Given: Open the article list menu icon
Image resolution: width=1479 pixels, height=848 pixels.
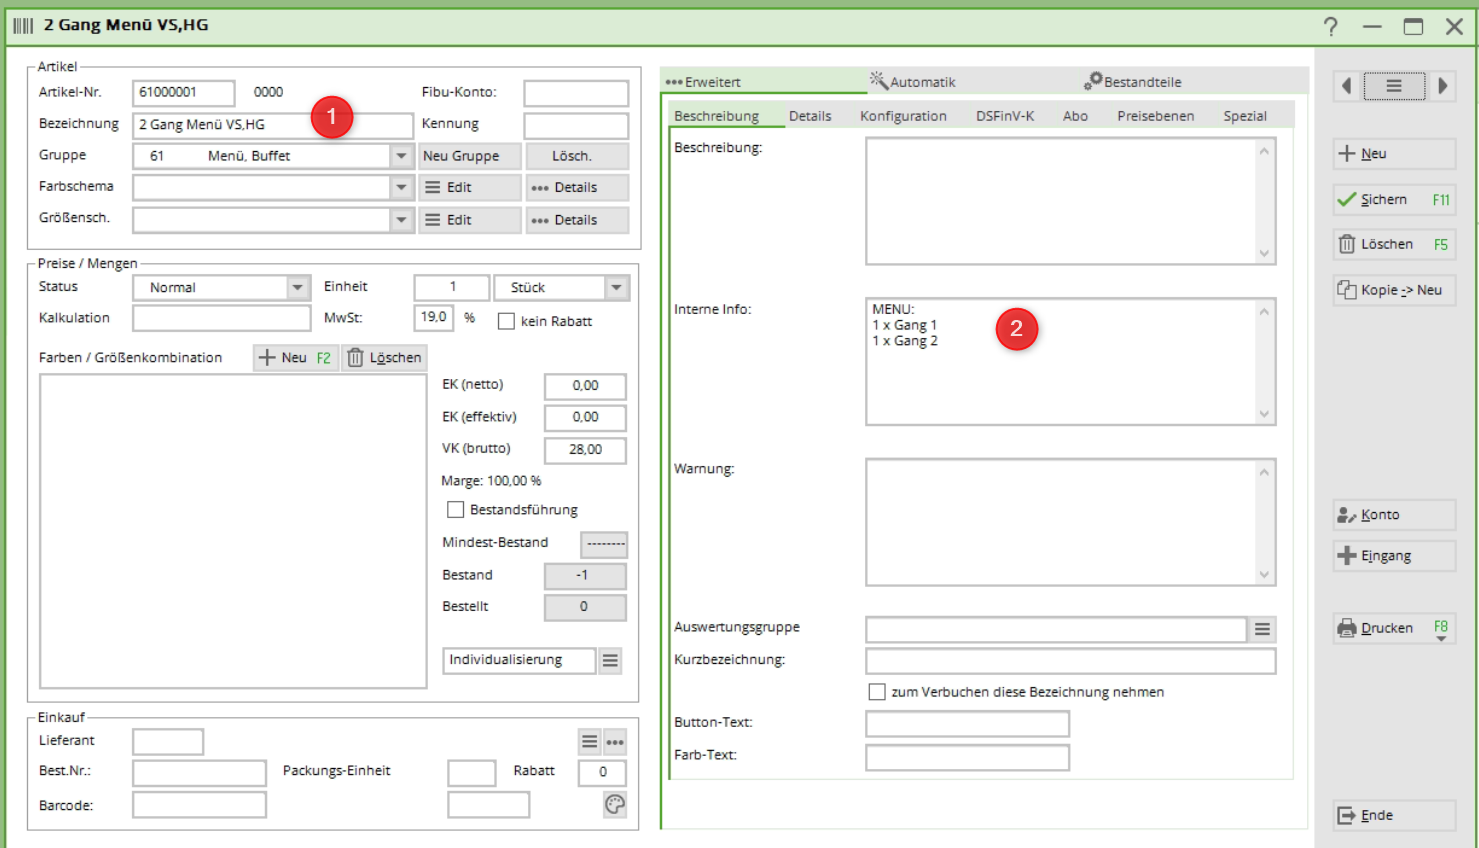Looking at the screenshot, I should (x=1393, y=86).
